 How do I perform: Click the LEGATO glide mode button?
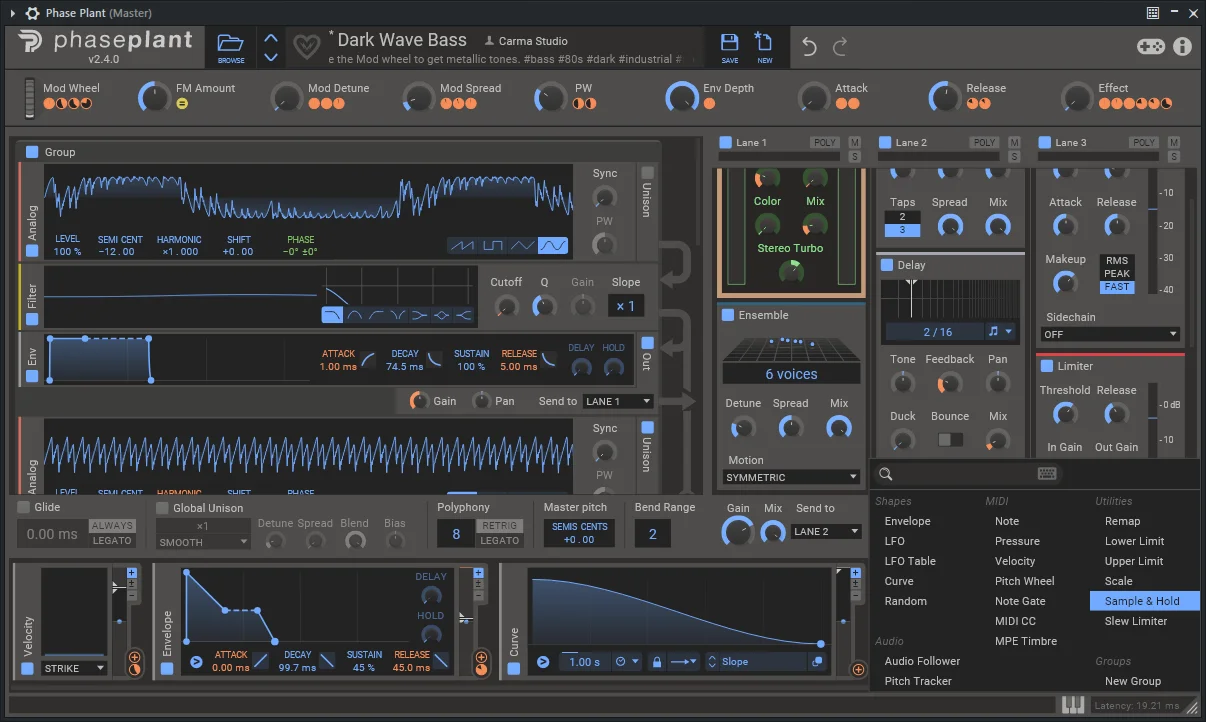click(112, 541)
